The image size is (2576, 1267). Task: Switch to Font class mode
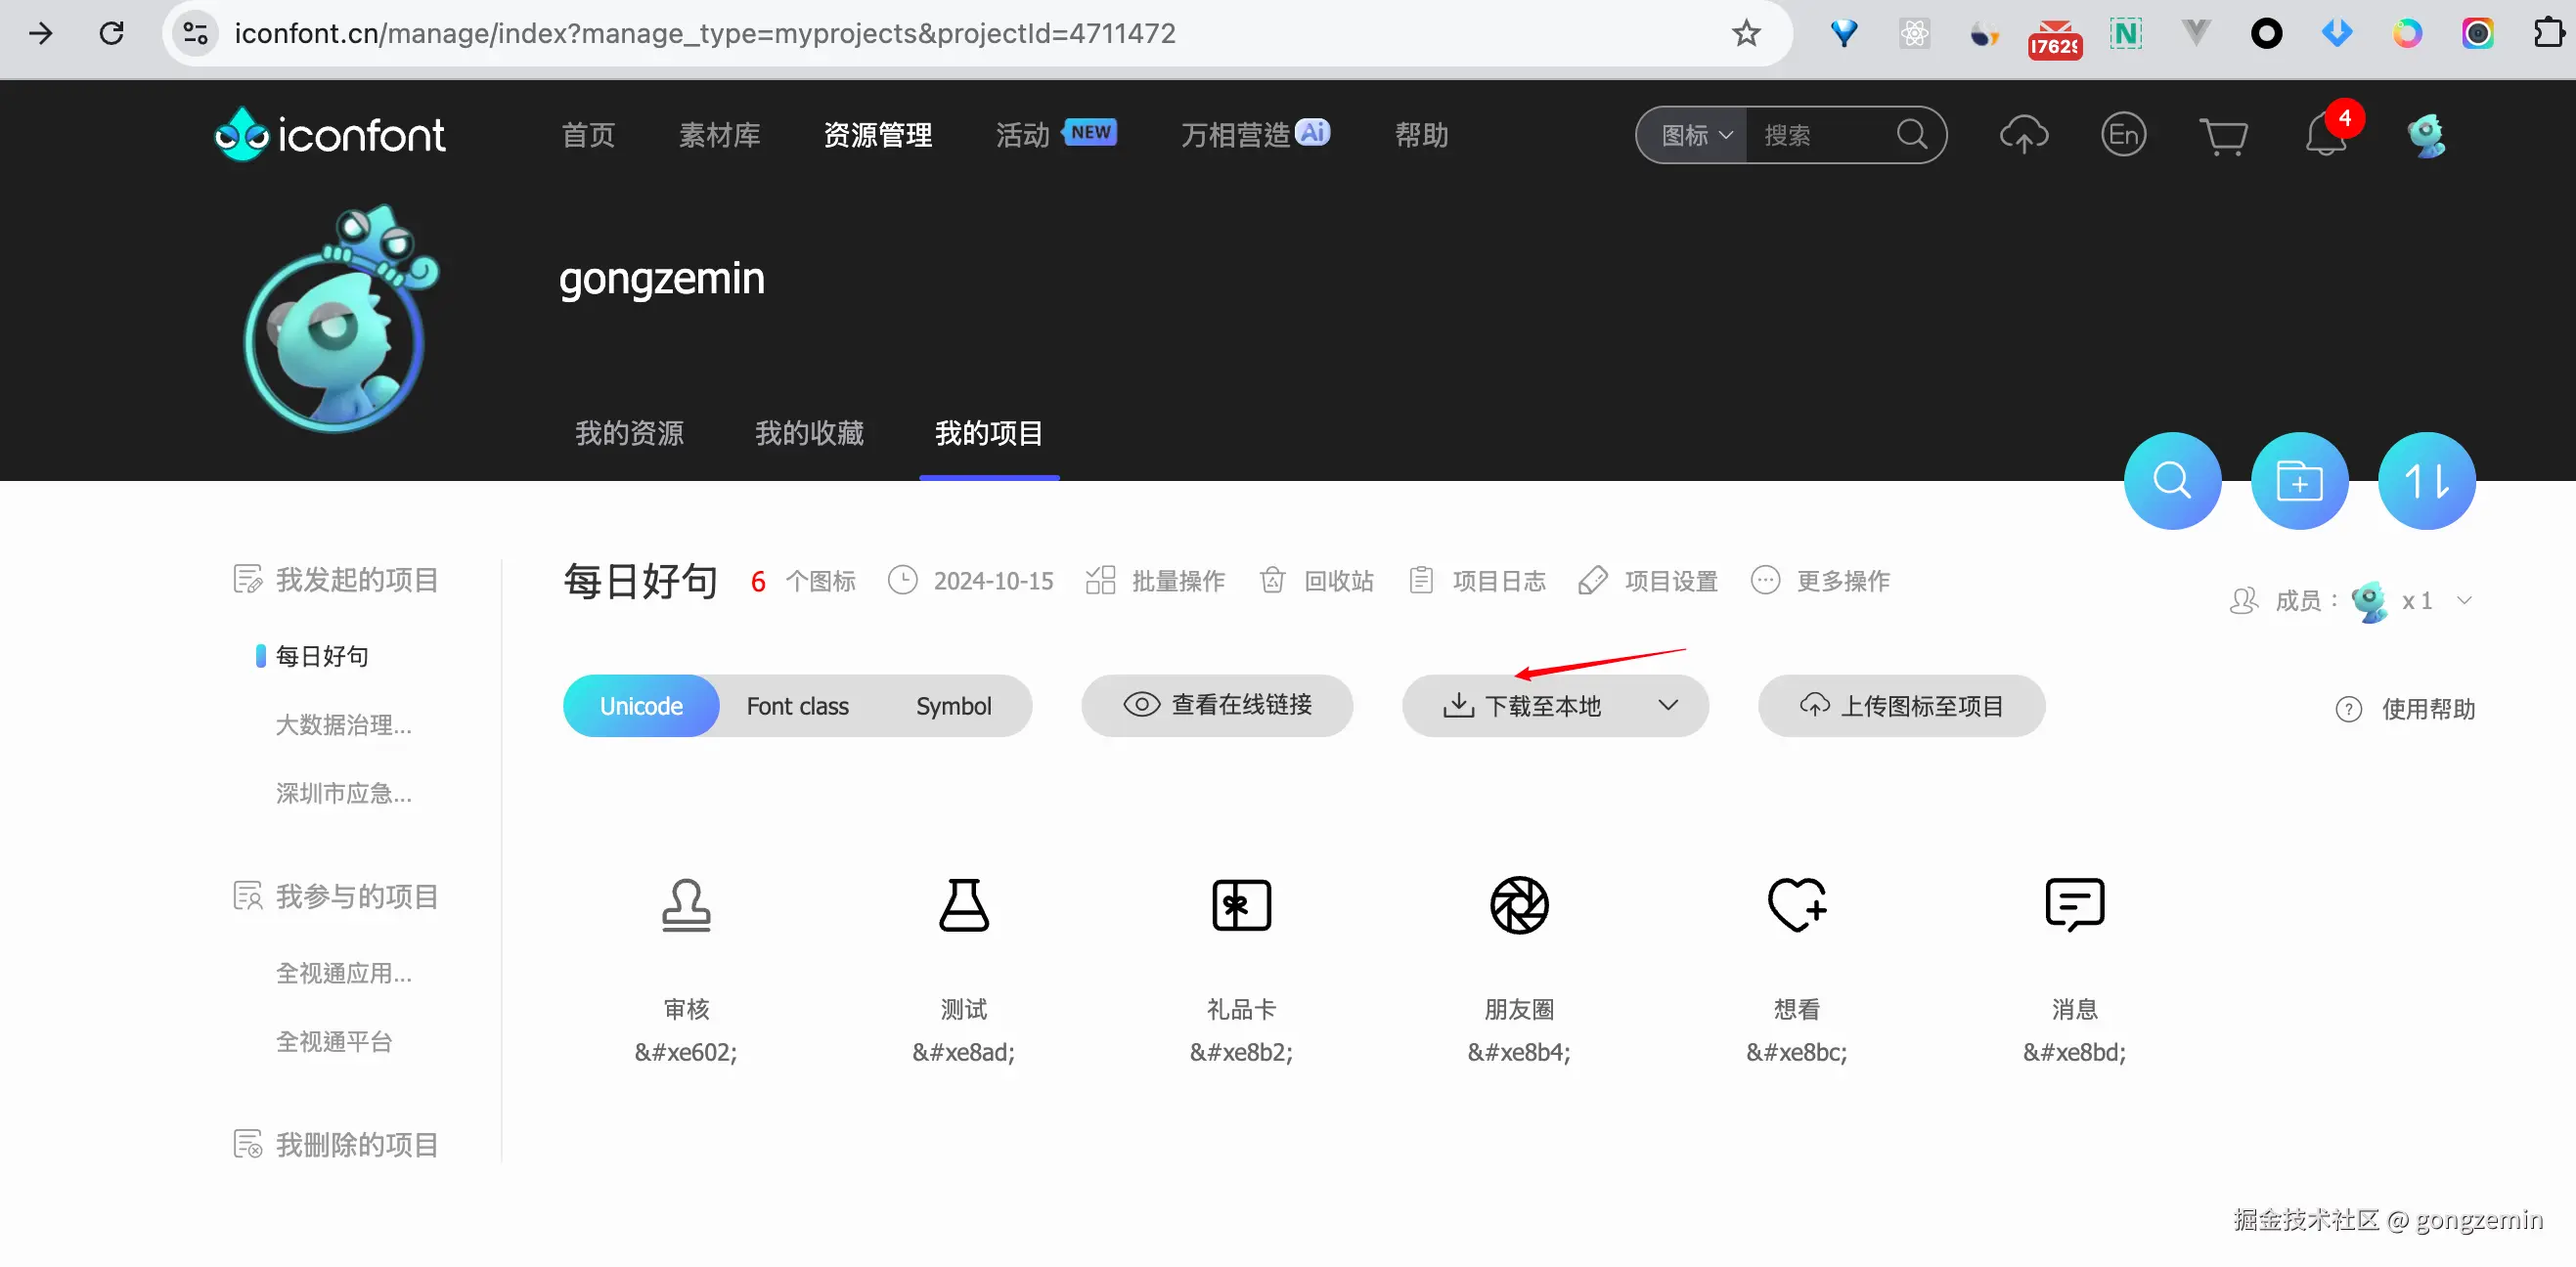point(797,706)
